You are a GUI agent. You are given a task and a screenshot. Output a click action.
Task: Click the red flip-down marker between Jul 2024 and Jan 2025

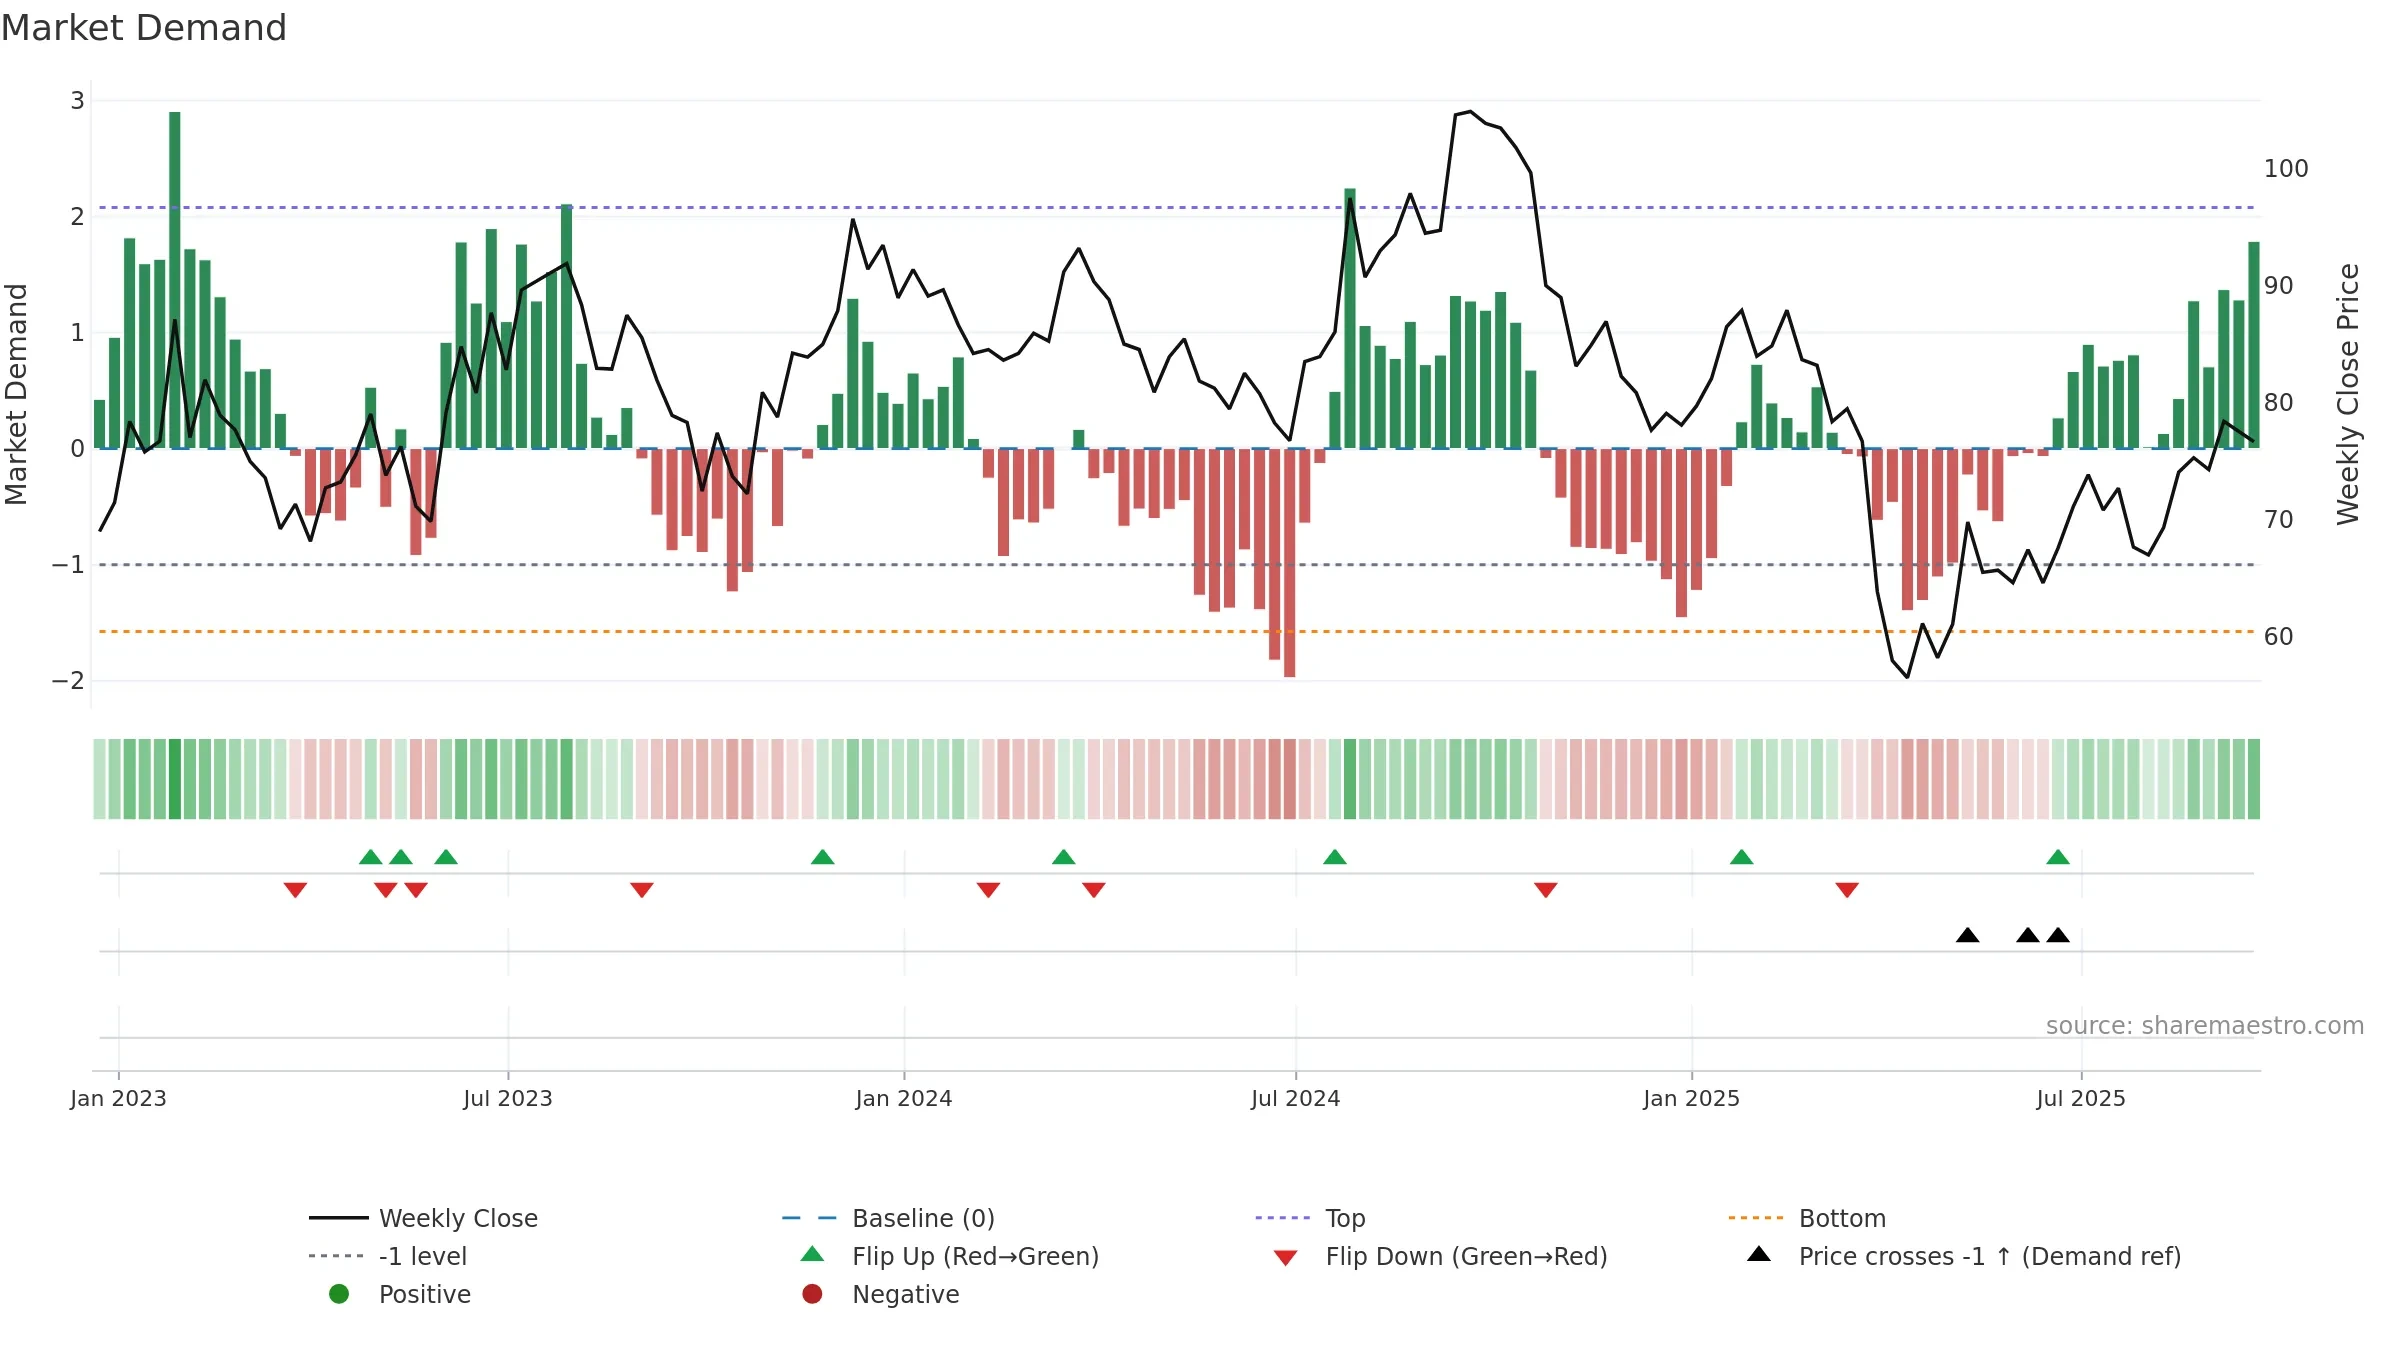[x=1546, y=890]
